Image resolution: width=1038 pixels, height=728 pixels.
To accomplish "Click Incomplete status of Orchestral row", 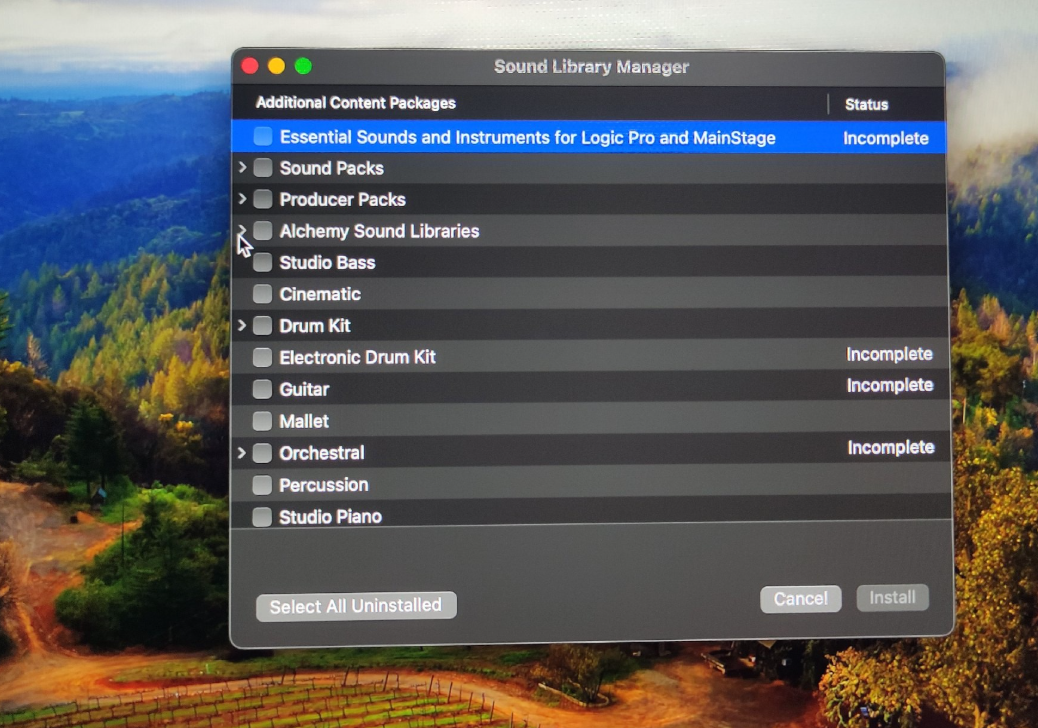I will 891,447.
